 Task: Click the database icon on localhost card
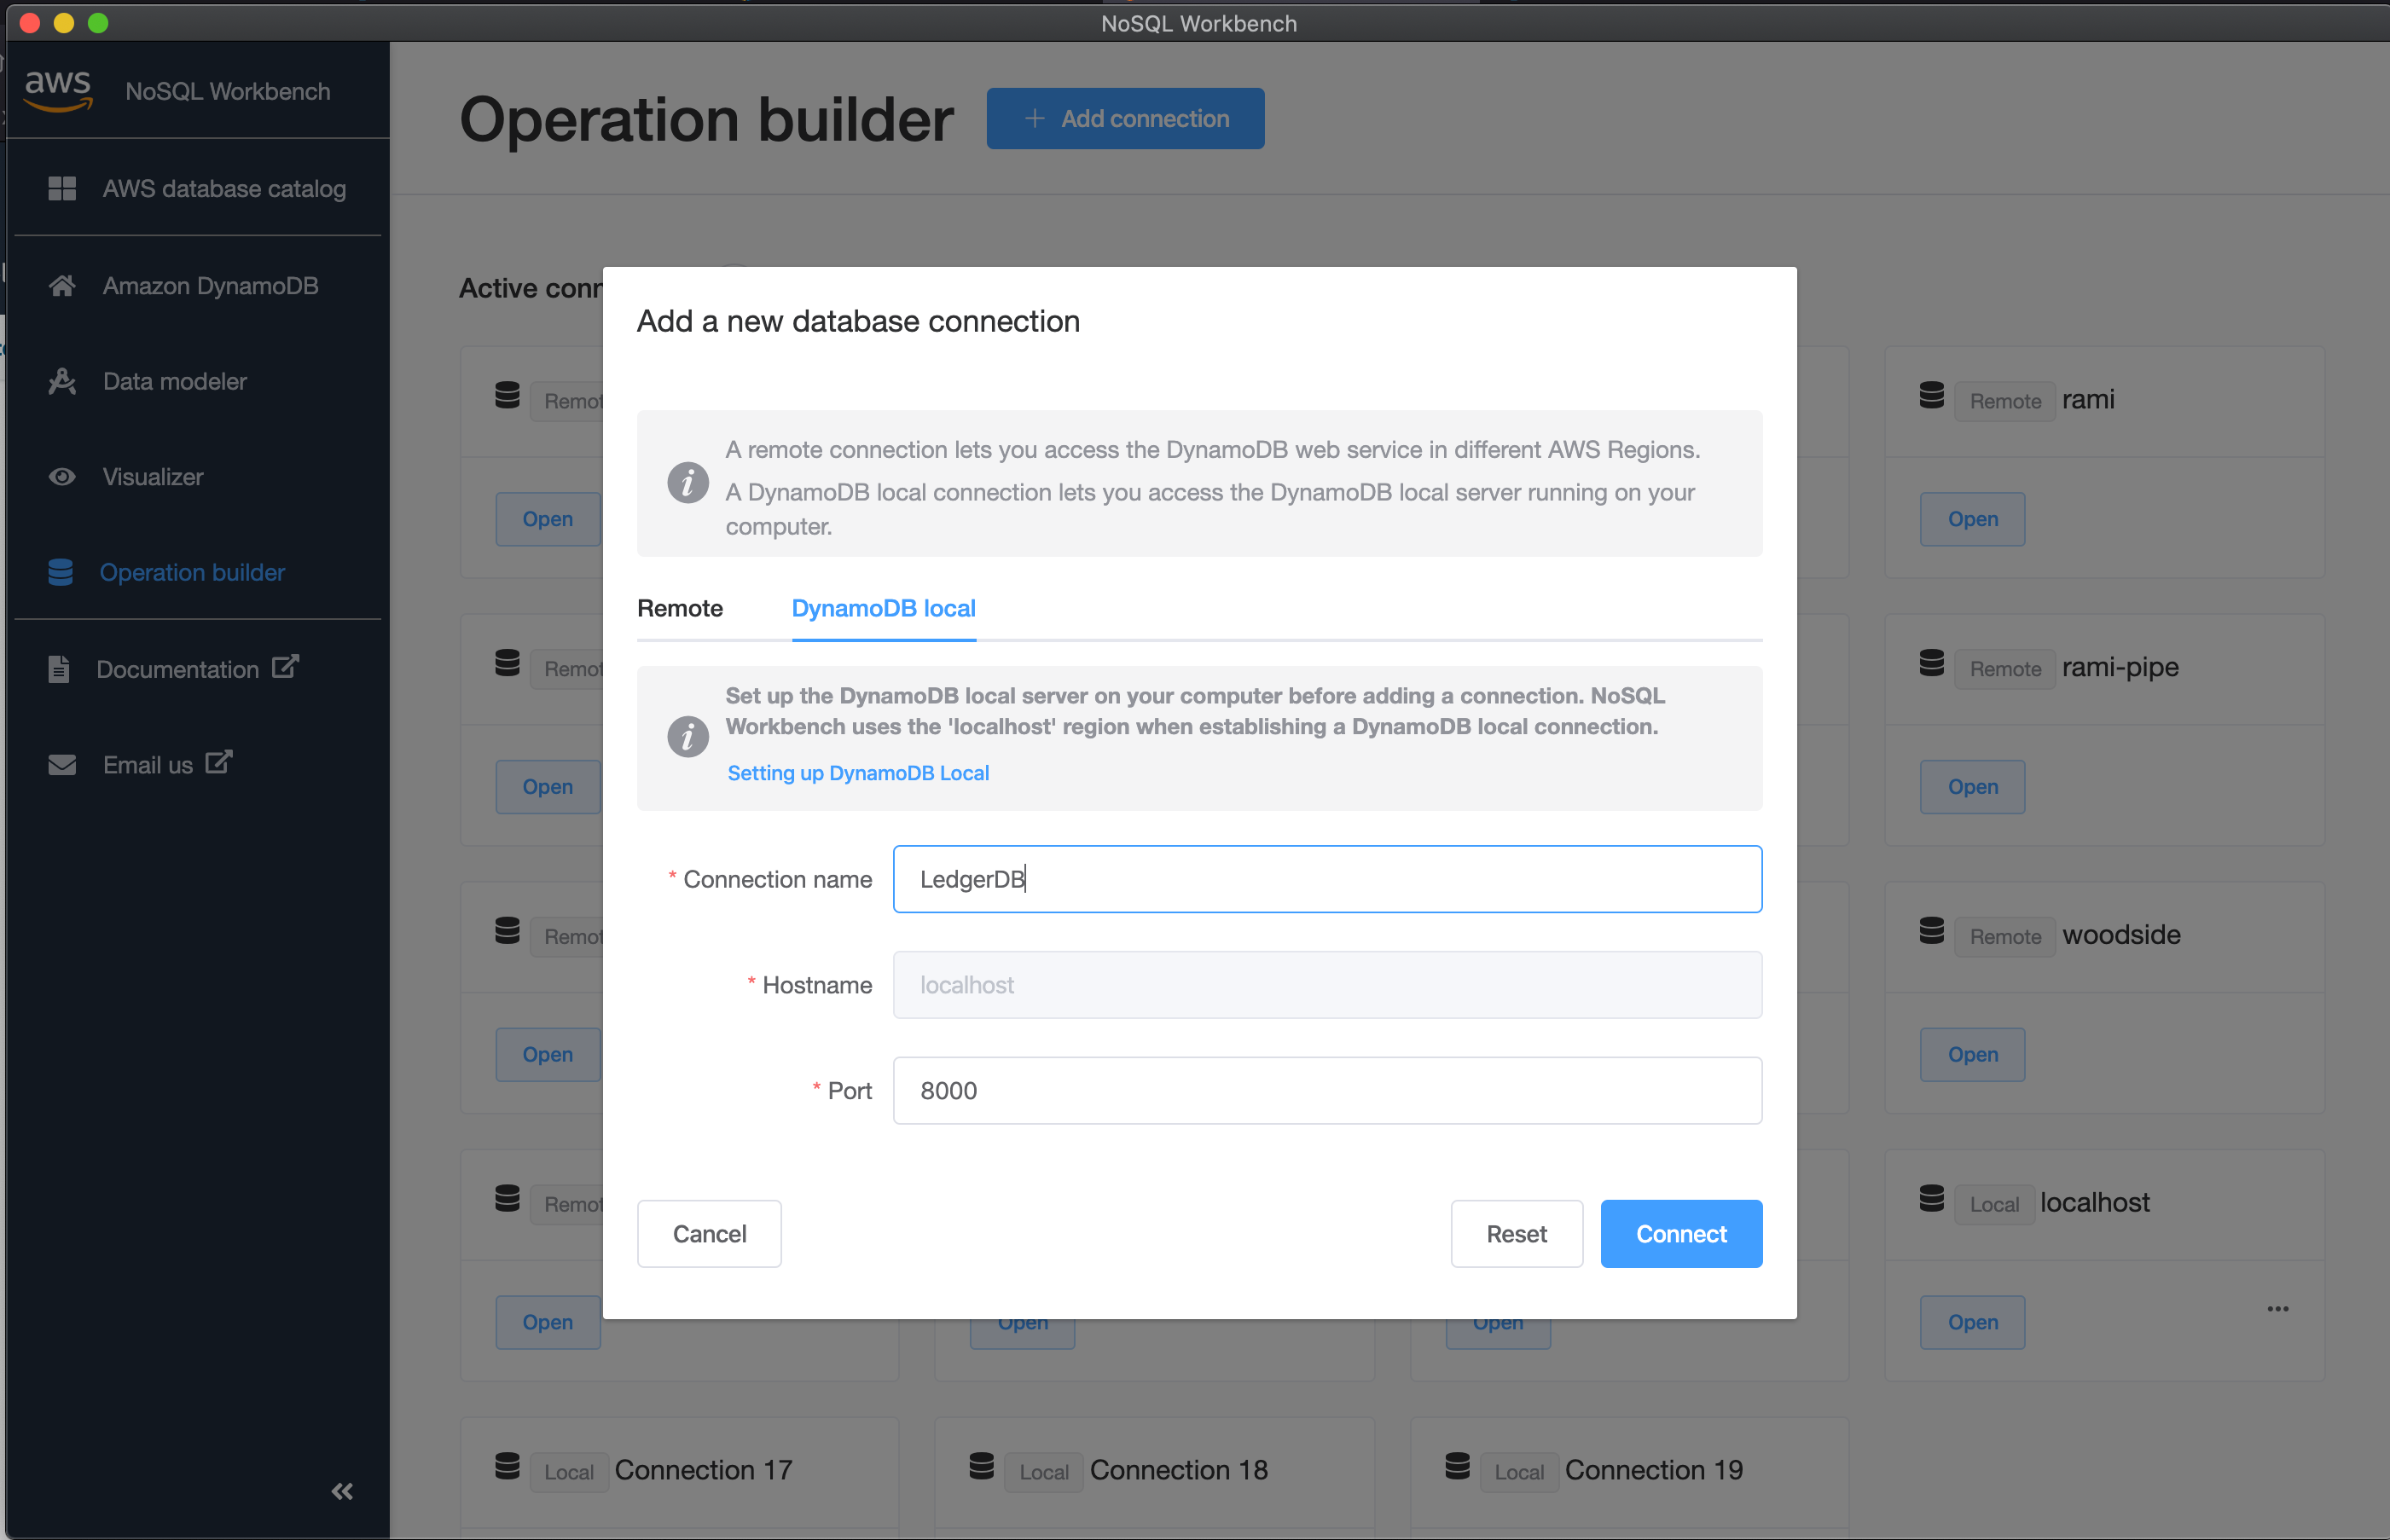click(1932, 1198)
